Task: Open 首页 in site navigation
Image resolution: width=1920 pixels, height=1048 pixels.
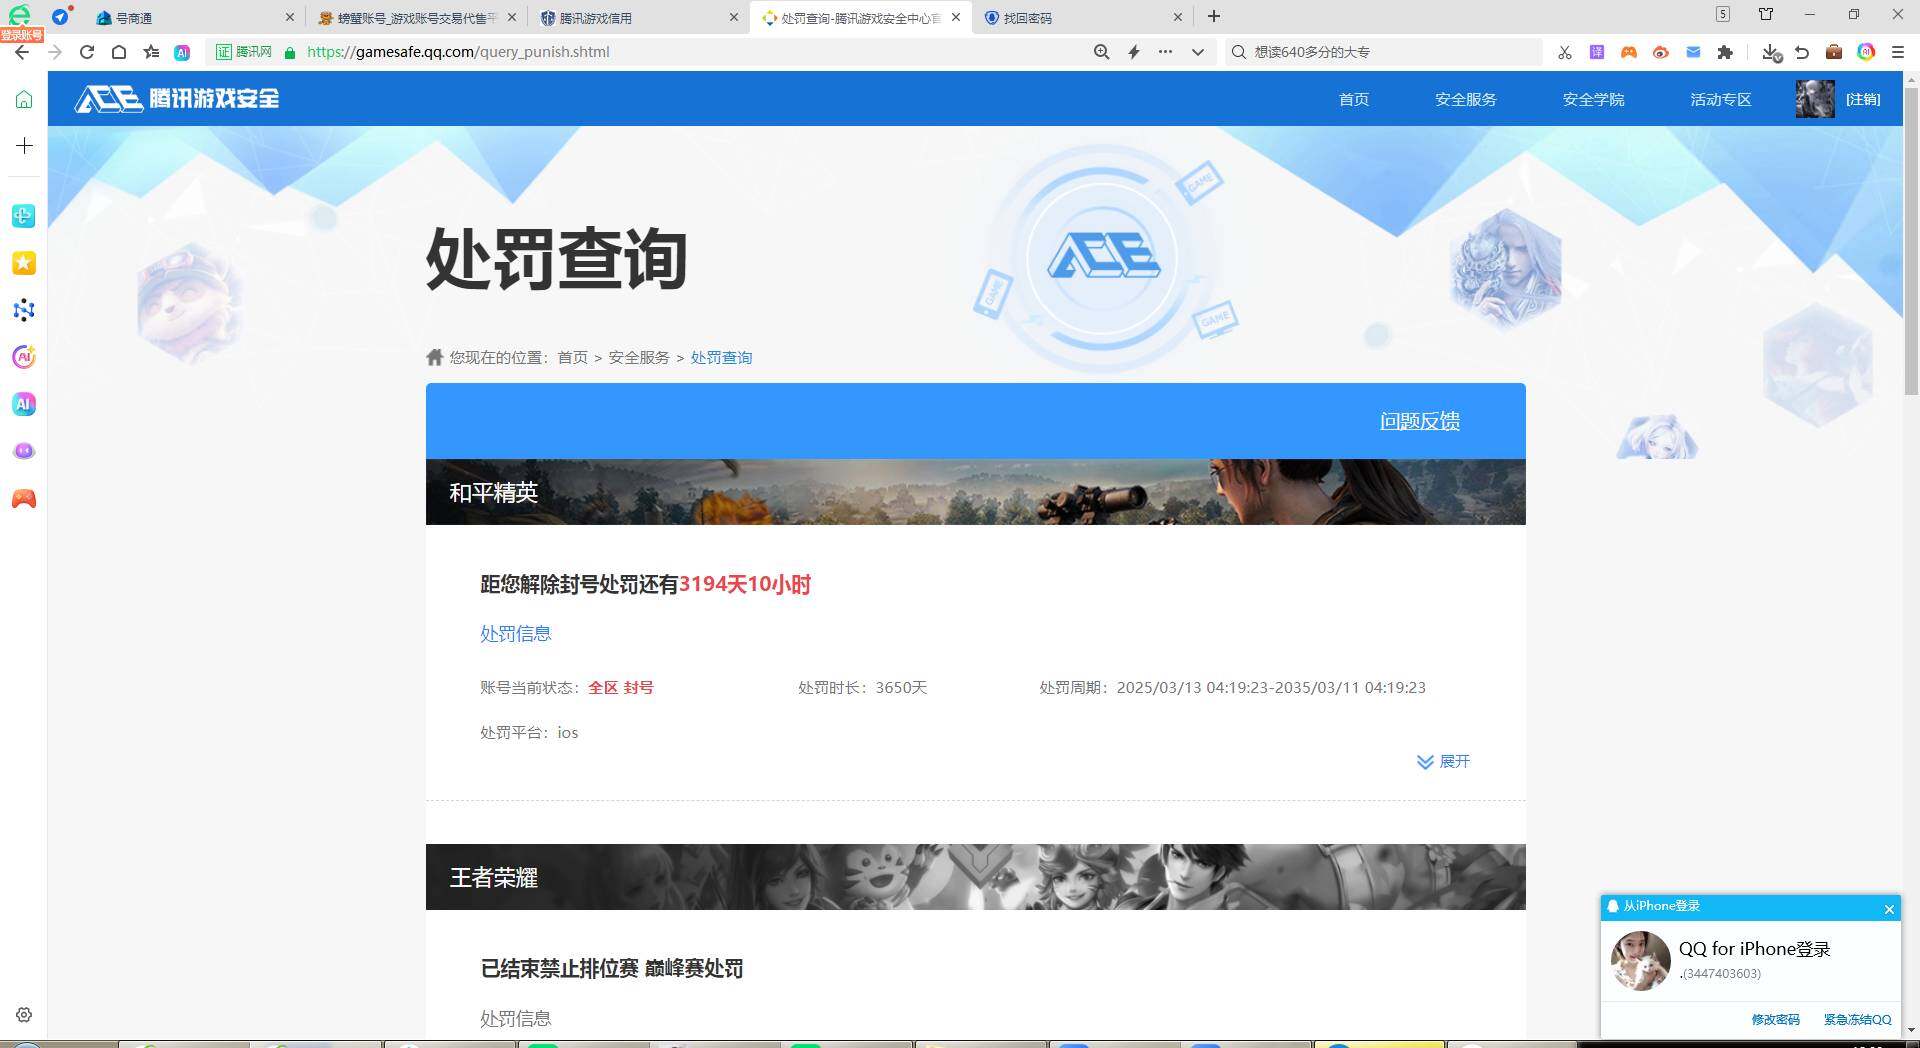Action: [1354, 99]
